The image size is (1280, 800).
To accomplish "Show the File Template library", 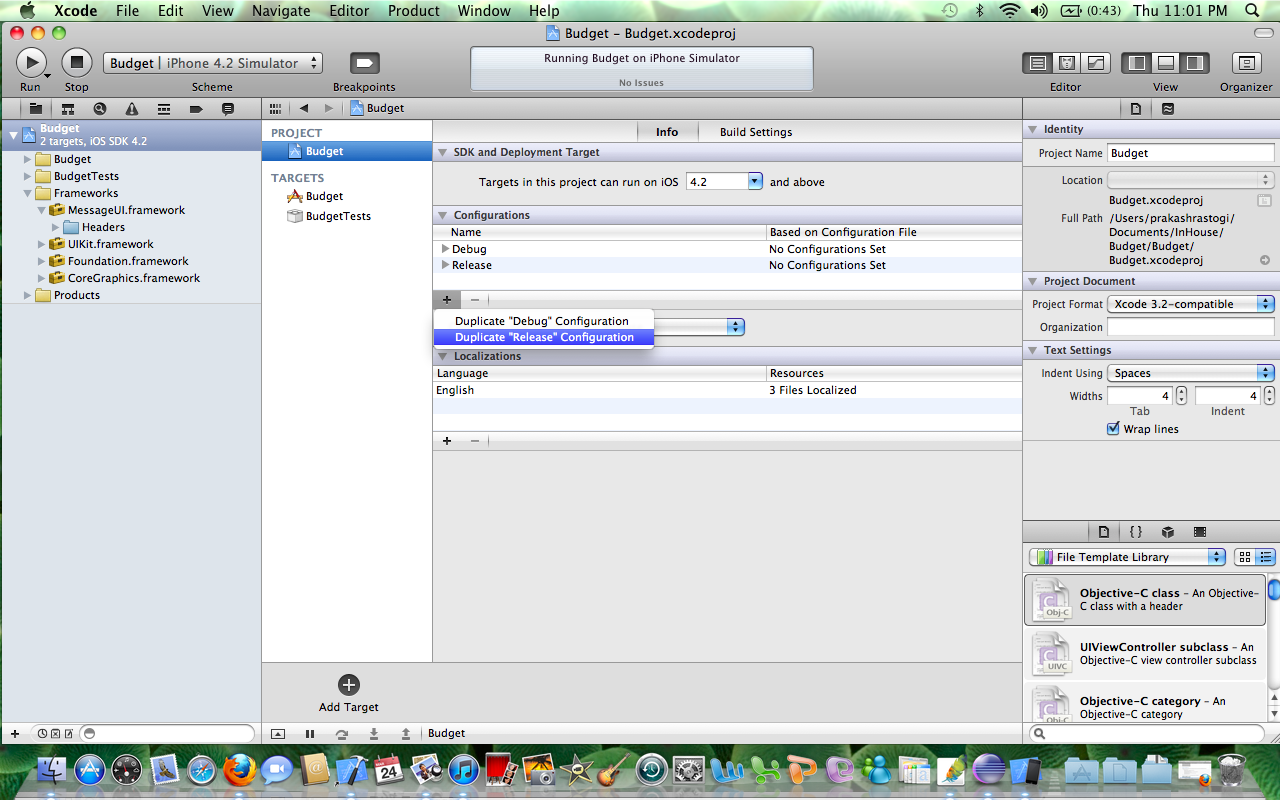I will pyautogui.click(x=1104, y=532).
